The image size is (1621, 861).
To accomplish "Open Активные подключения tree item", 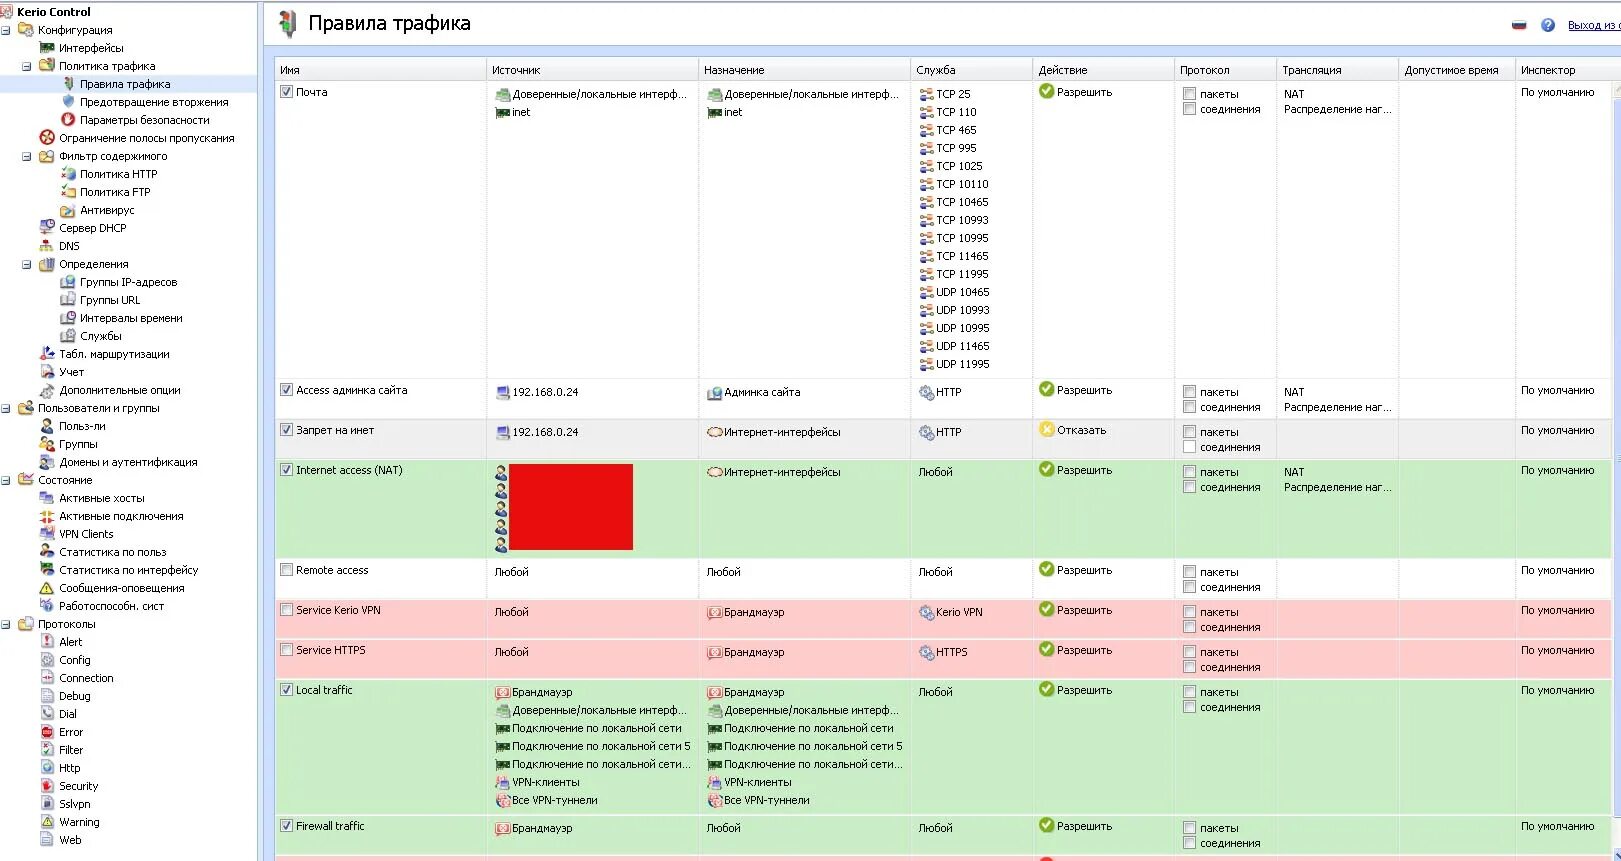I will click(x=121, y=516).
